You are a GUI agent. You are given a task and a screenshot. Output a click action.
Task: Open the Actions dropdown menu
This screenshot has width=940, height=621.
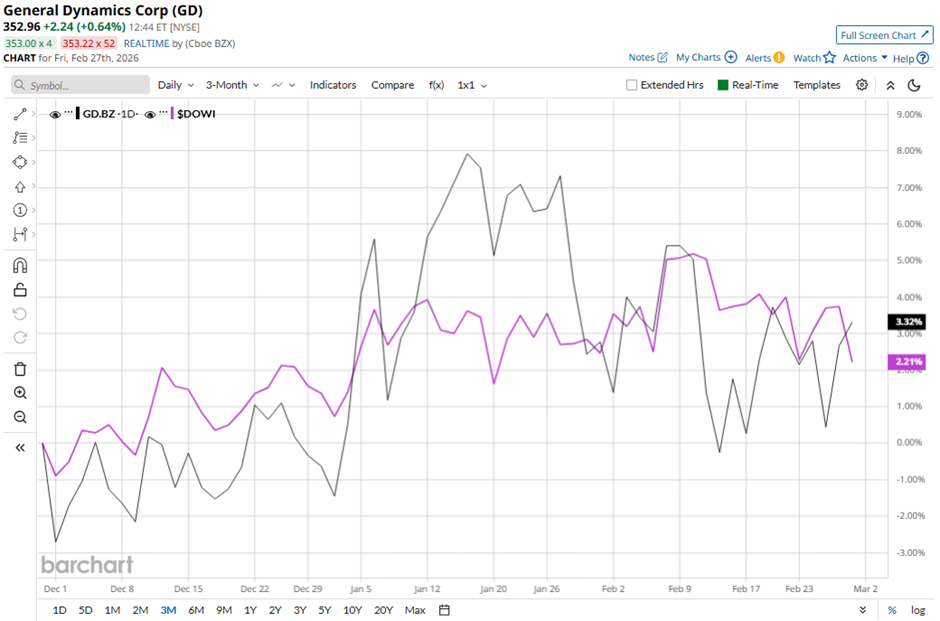pyautogui.click(x=865, y=58)
